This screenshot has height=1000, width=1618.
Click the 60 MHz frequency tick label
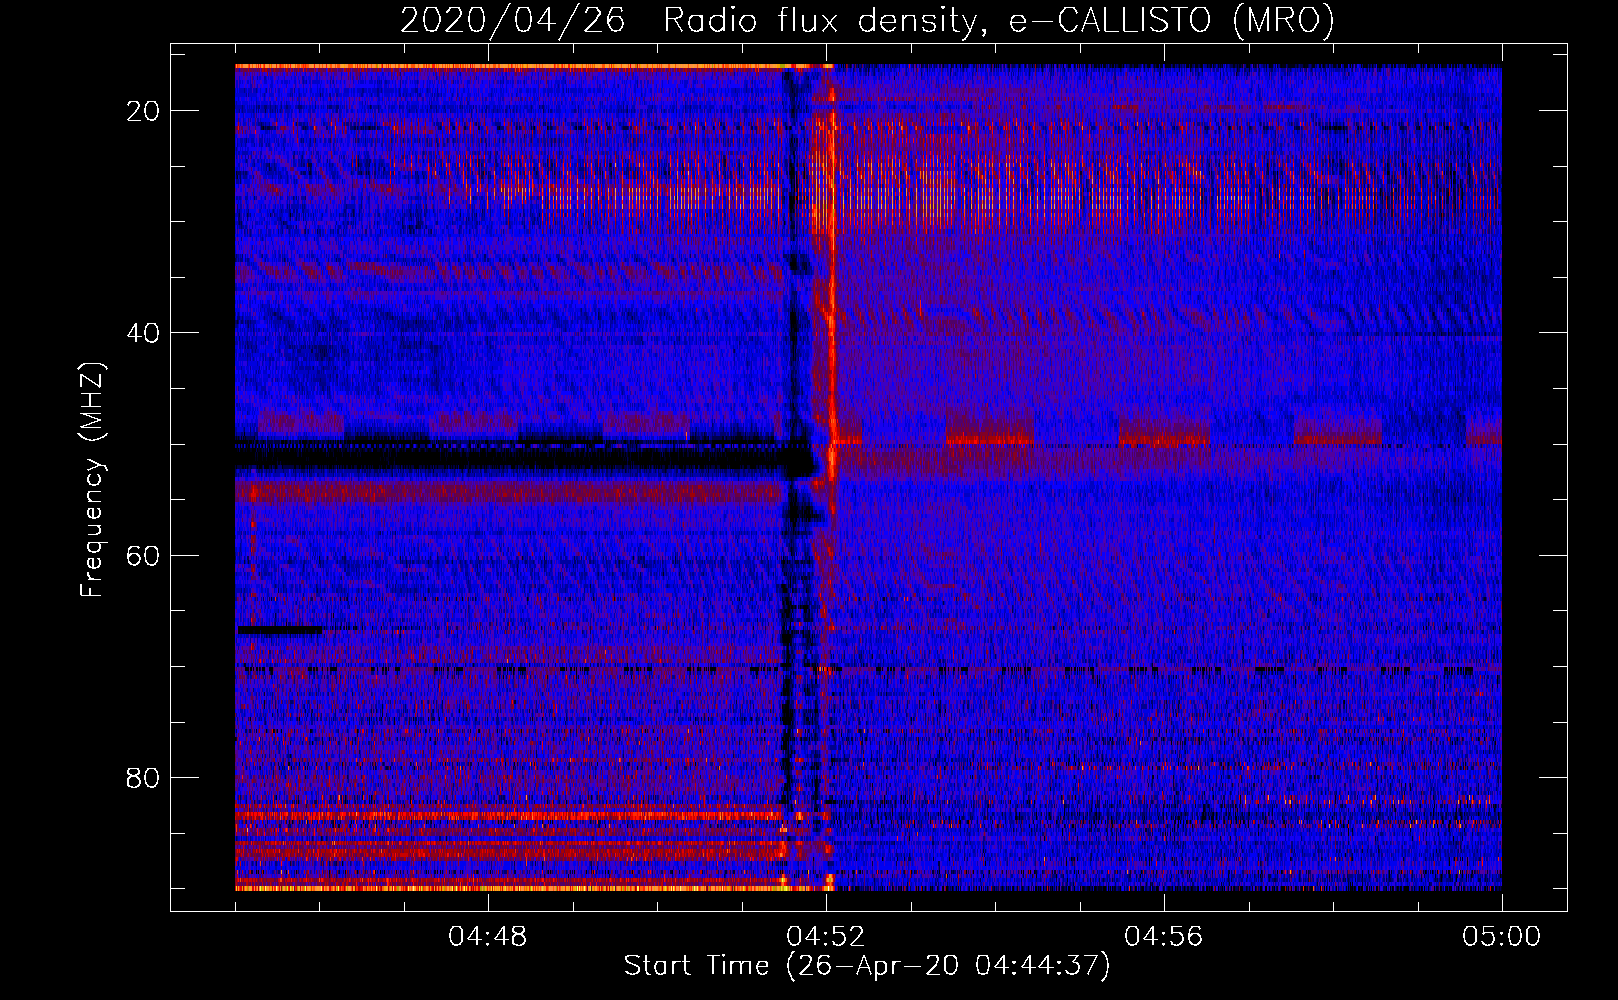(143, 555)
